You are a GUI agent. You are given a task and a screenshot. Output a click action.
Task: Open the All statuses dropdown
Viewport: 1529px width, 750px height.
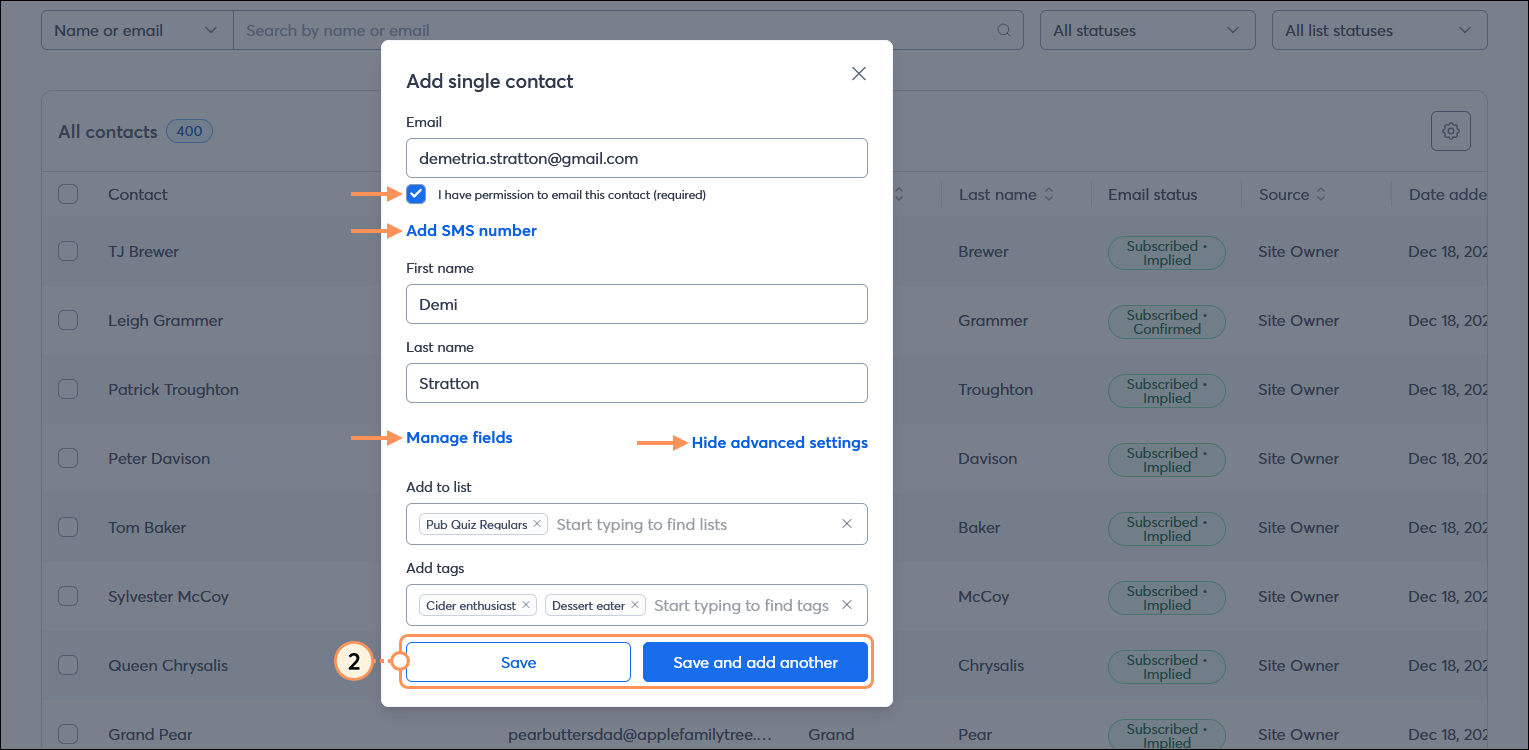click(x=1147, y=30)
